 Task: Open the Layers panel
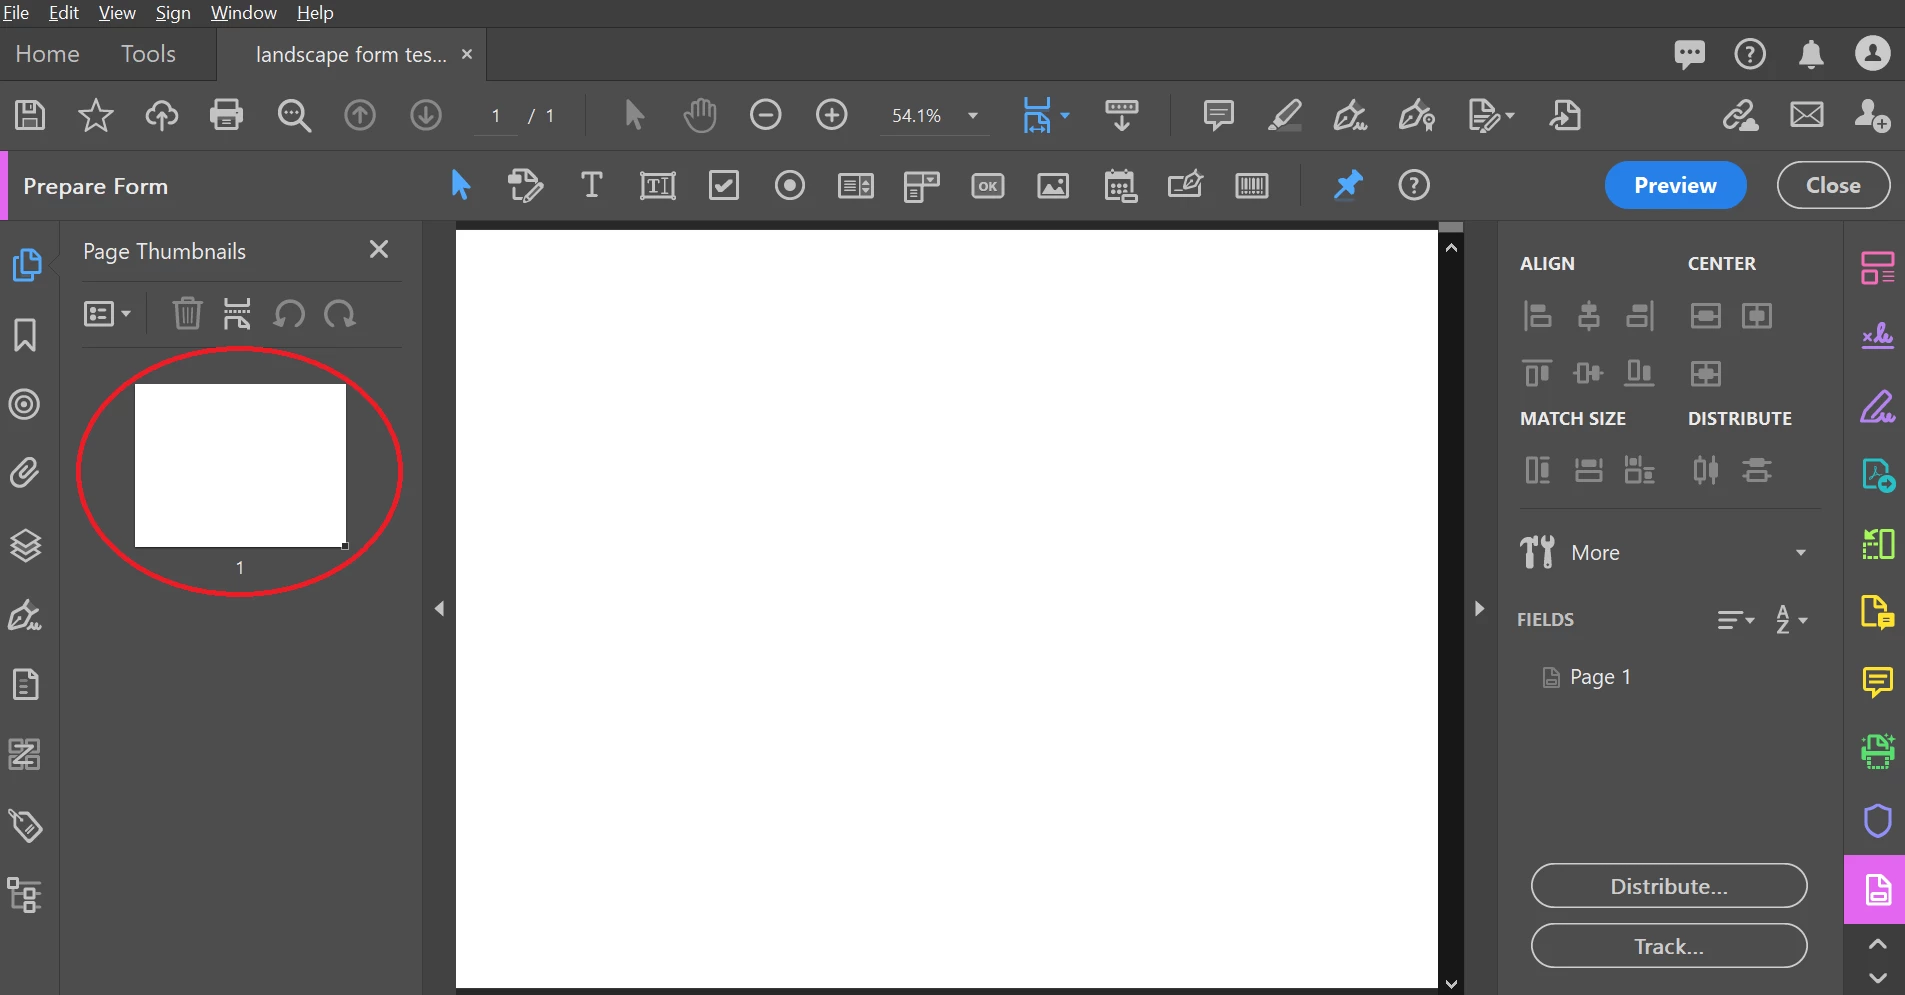click(x=25, y=545)
